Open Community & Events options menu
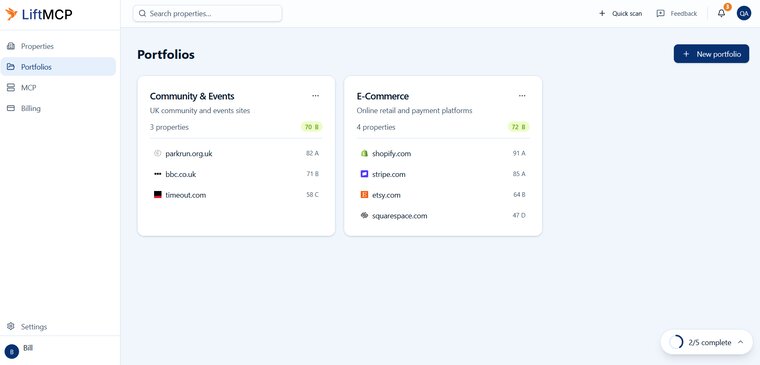Screen dimensions: 760x365 pyautogui.click(x=316, y=96)
